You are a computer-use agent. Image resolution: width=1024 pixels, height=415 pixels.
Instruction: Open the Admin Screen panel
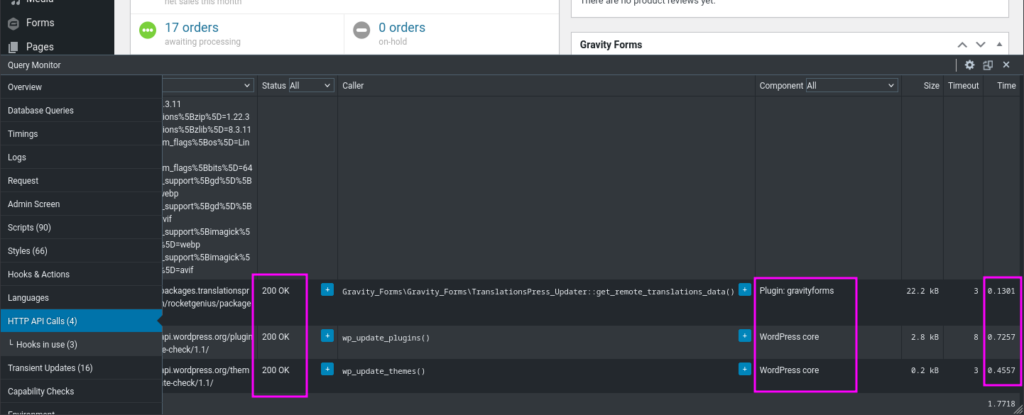(x=81, y=205)
